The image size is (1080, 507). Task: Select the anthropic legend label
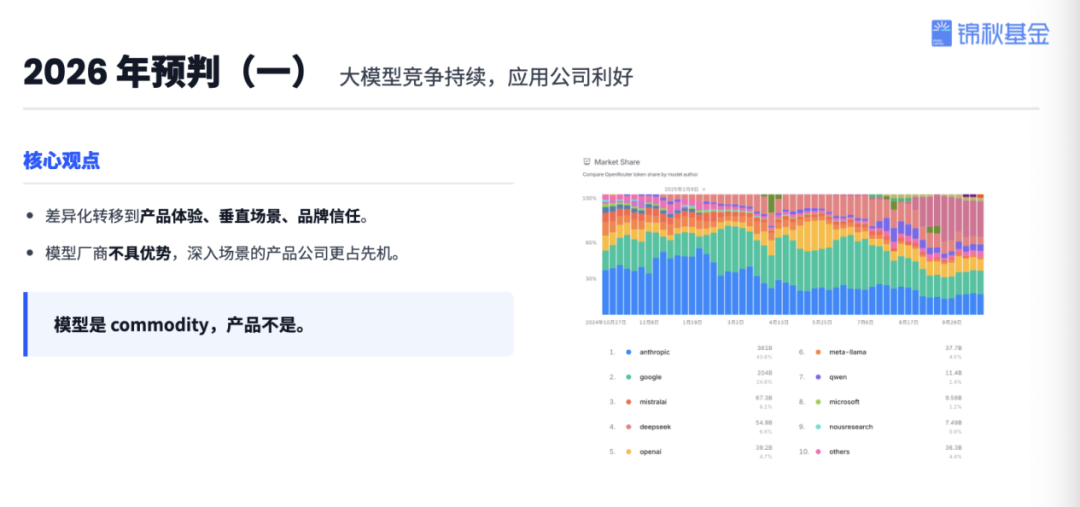pos(656,352)
